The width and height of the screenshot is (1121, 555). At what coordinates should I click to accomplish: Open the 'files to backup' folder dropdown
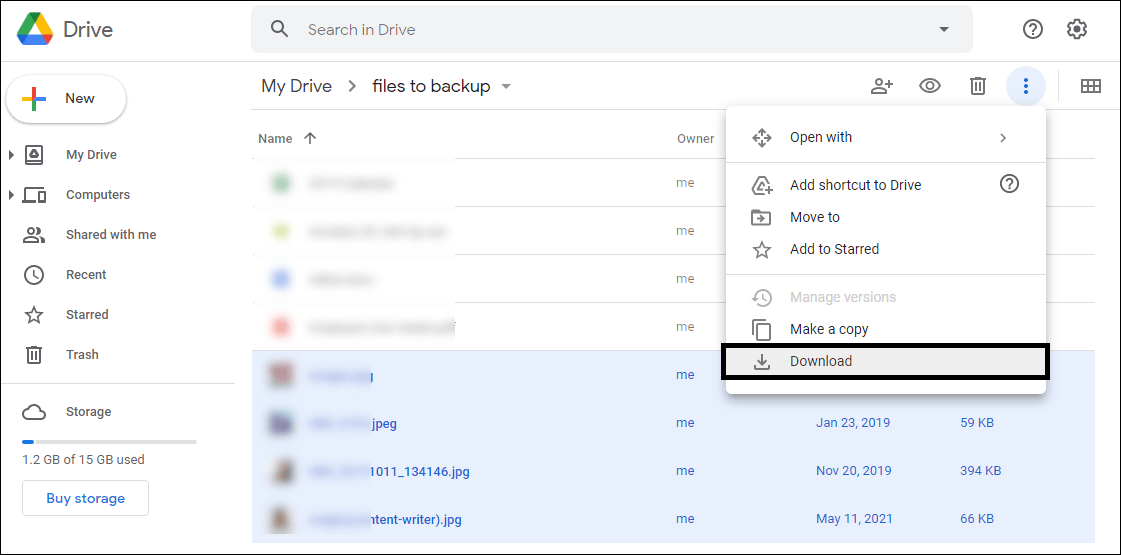point(506,86)
